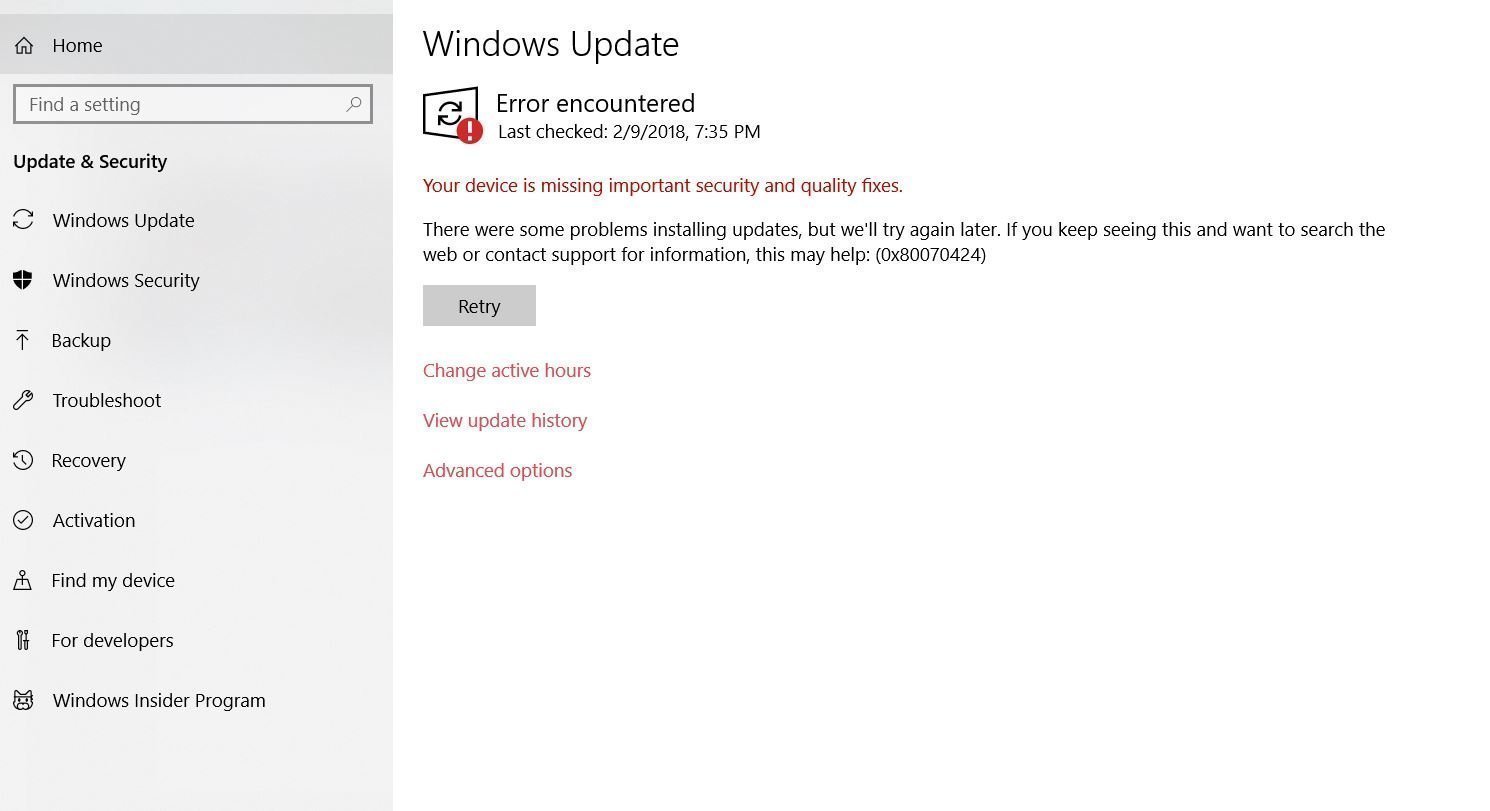The image size is (1490, 811).
Task: Click the Last checked date text
Action: [x=629, y=132]
